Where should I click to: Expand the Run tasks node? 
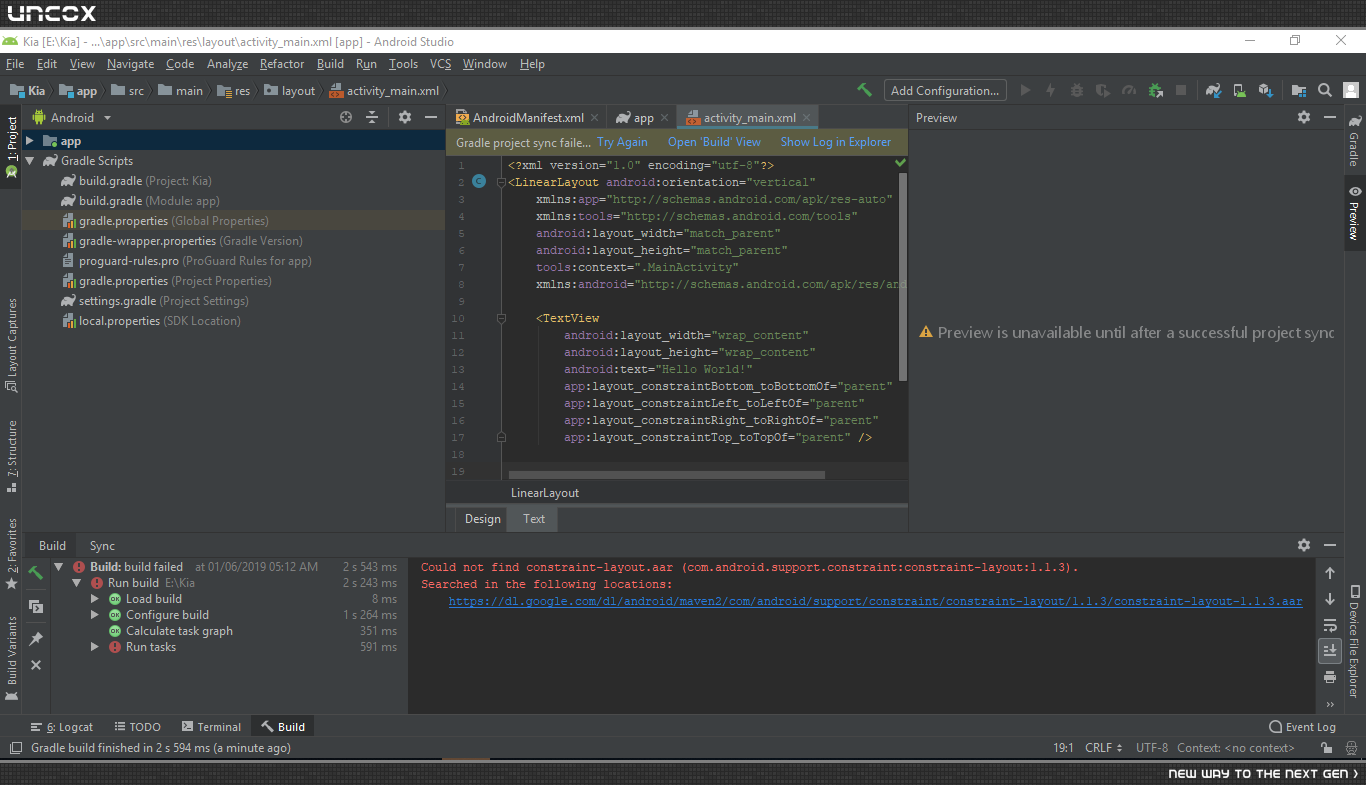coord(95,647)
